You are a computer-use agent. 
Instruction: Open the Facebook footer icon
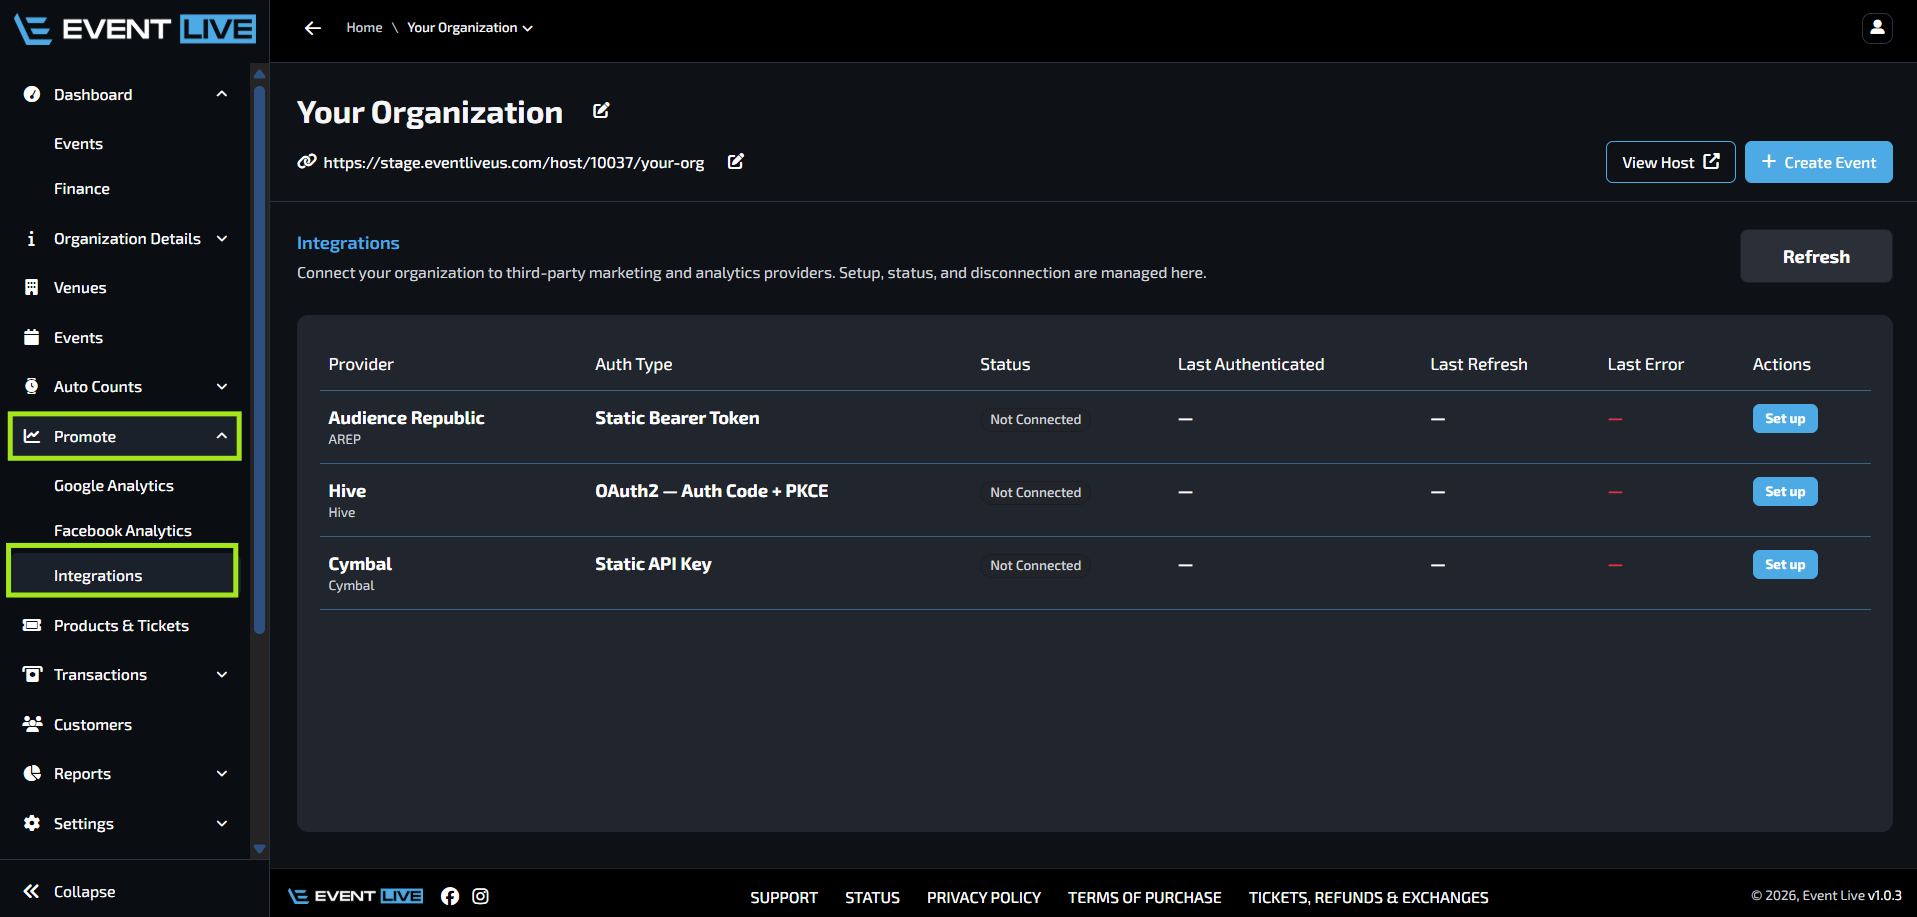pyautogui.click(x=450, y=896)
